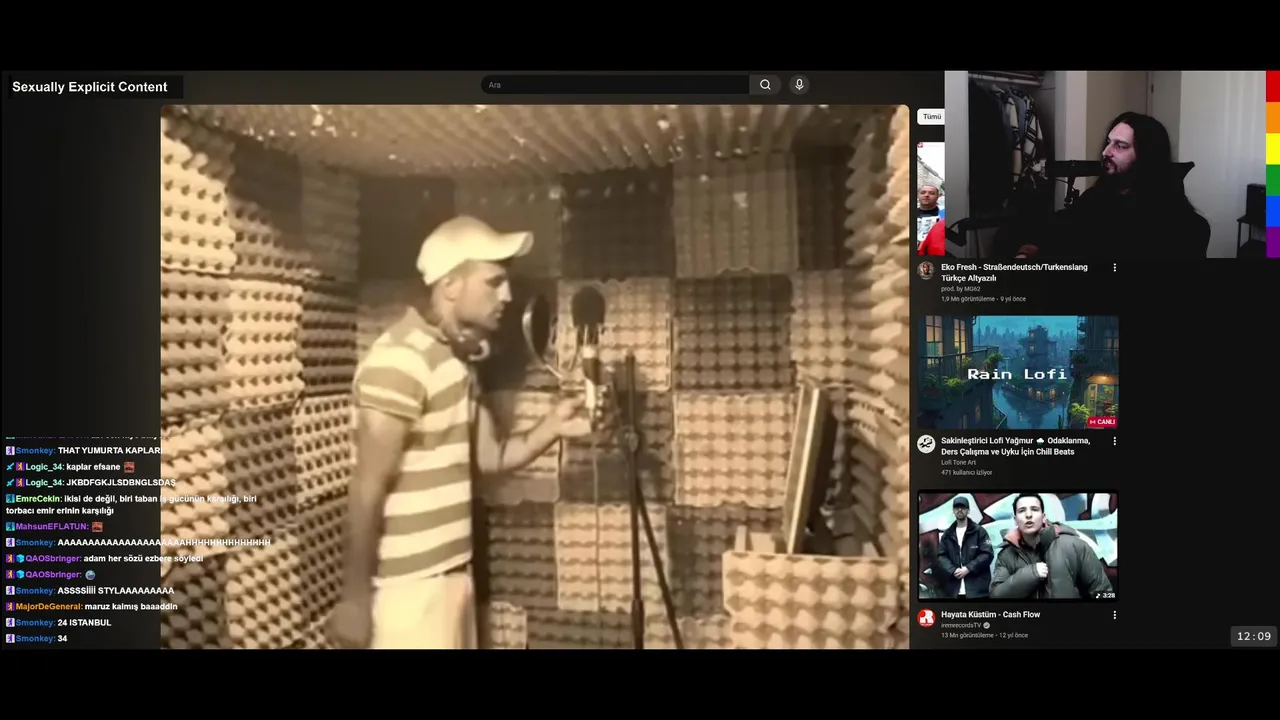The height and width of the screenshot is (720, 1280).
Task: Click chat message 'JKBDFGKJLSDBNGLSDAŞ'
Action: 120,483
